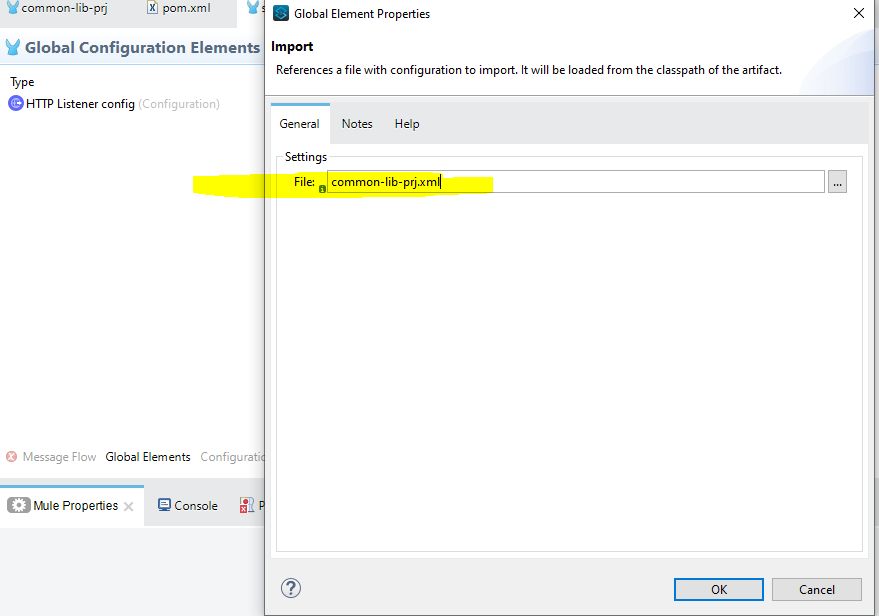Click the Message Flow error icon
The image size is (879, 616).
[x=11, y=456]
